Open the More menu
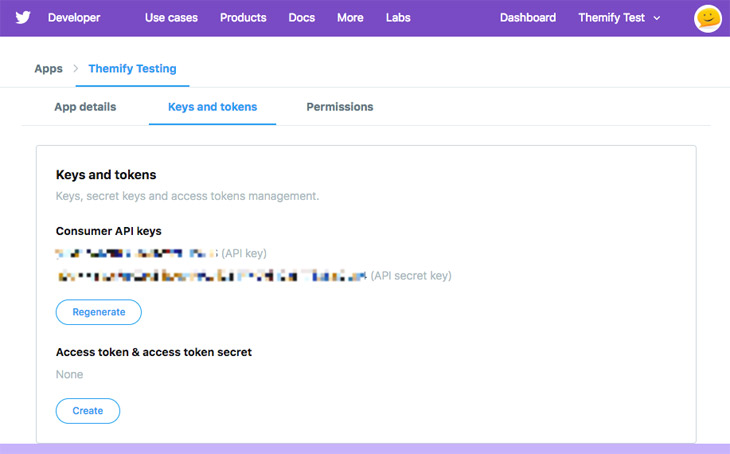Screen dimensions: 730x454 pyautogui.click(x=350, y=18)
